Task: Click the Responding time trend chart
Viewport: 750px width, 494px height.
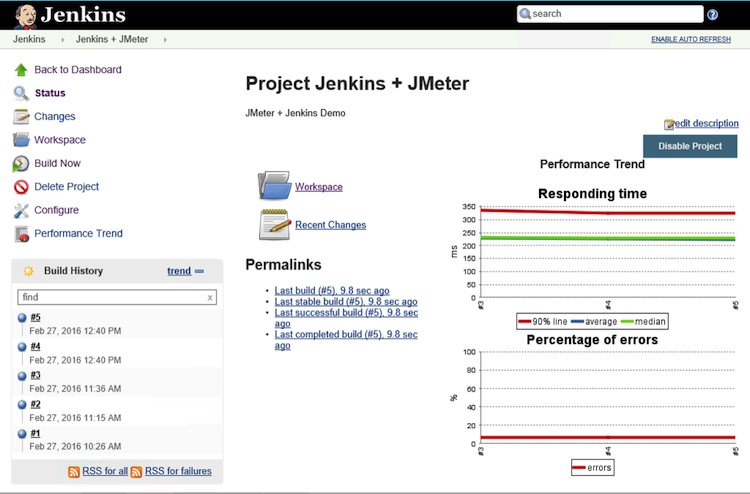Action: click(x=593, y=258)
